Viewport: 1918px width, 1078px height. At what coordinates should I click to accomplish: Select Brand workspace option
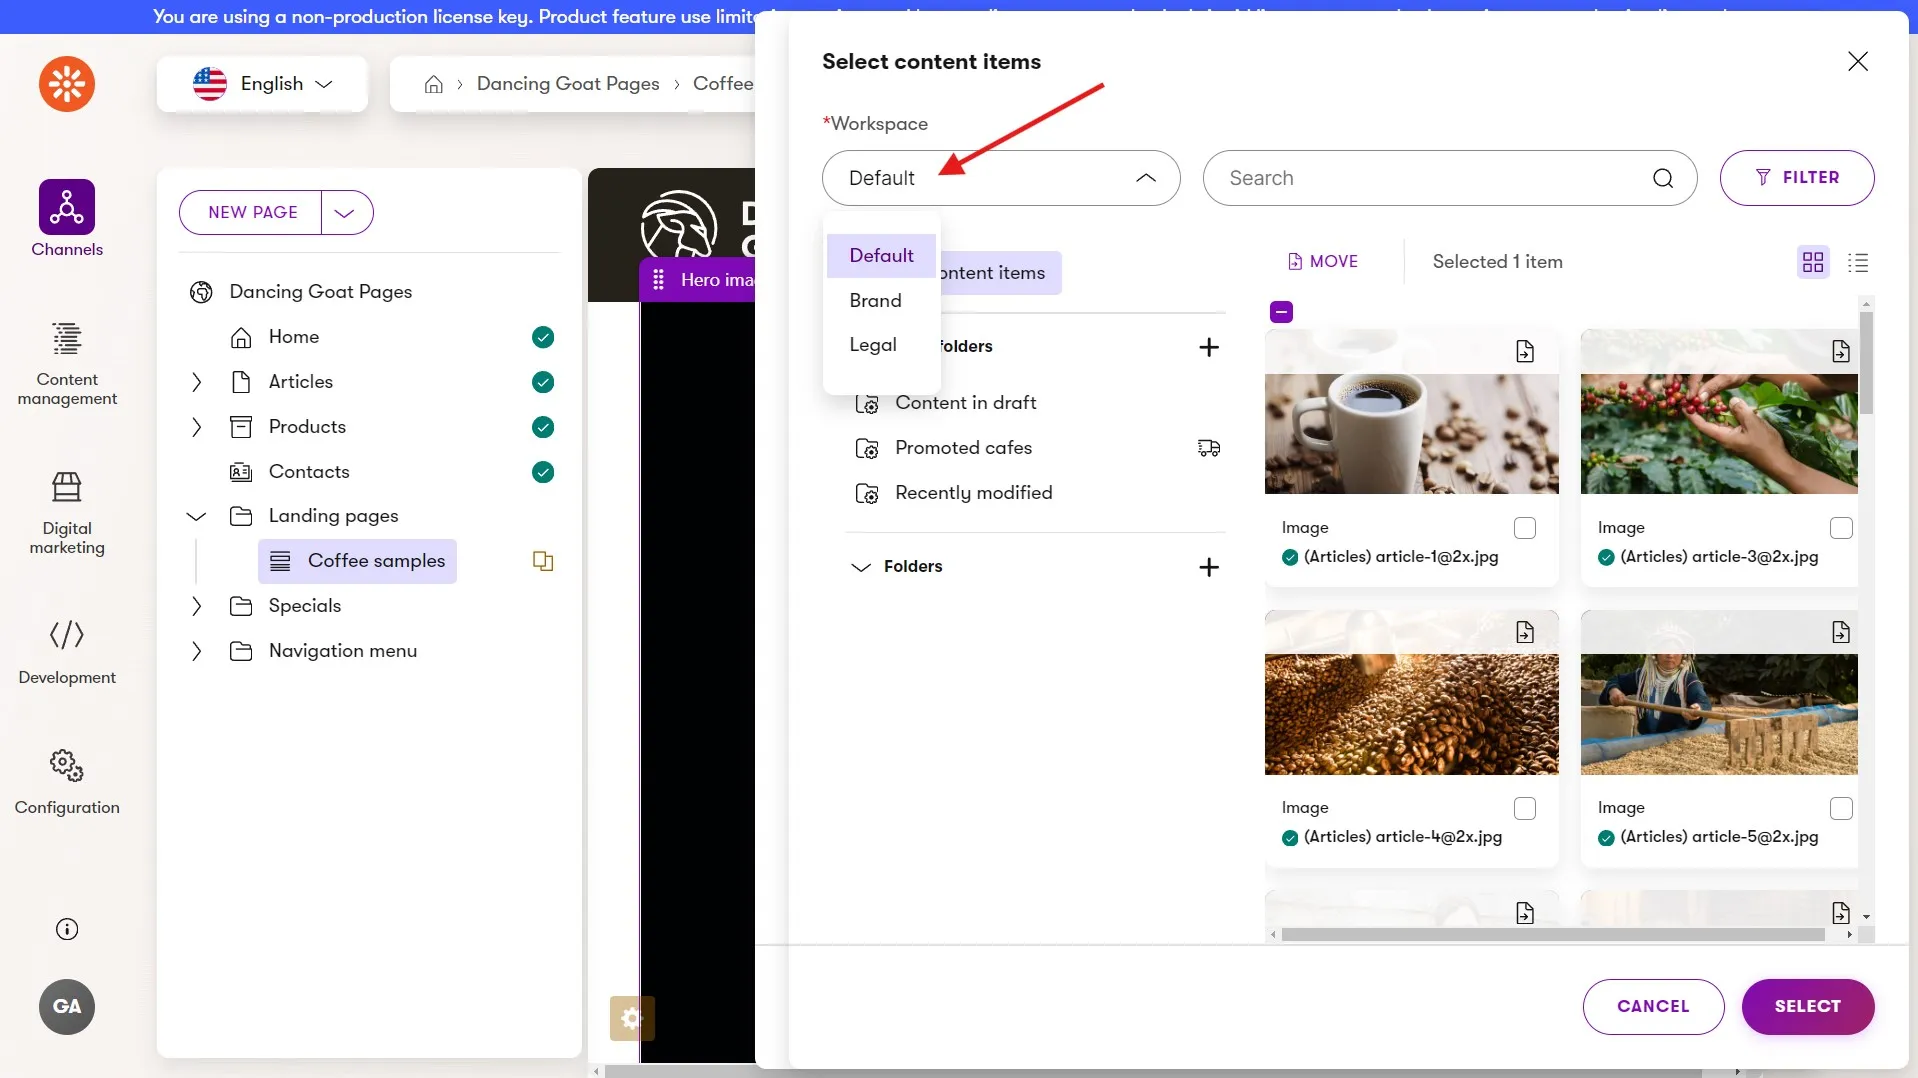(x=881, y=301)
